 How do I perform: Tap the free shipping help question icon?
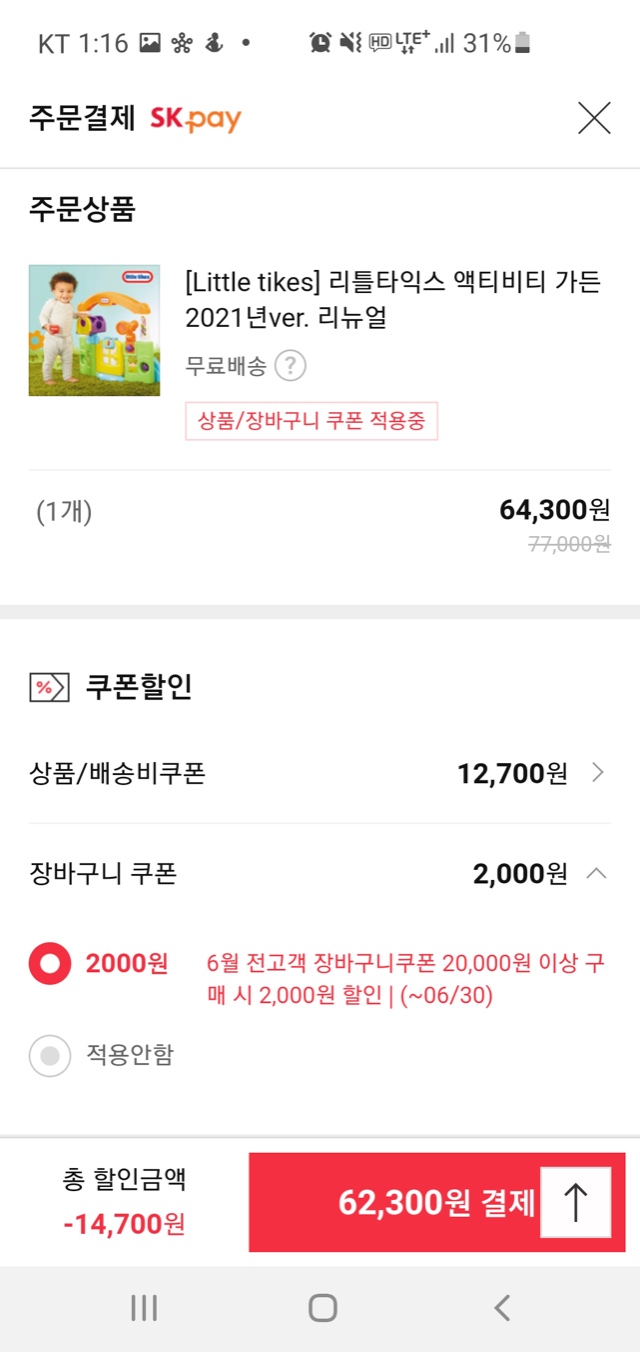(290, 366)
